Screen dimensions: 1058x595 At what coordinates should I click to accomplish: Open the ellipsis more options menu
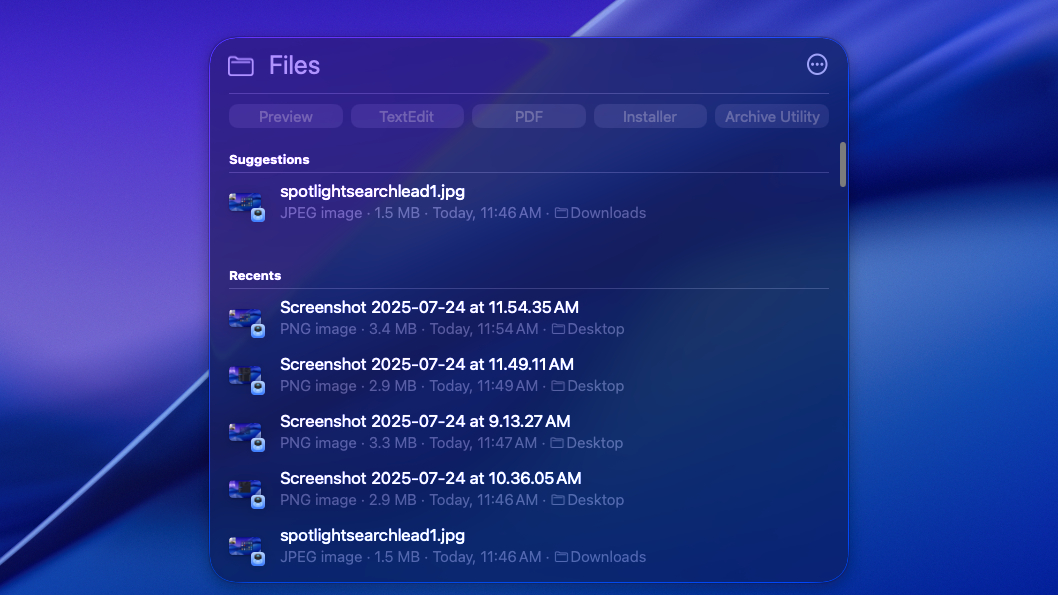(817, 65)
